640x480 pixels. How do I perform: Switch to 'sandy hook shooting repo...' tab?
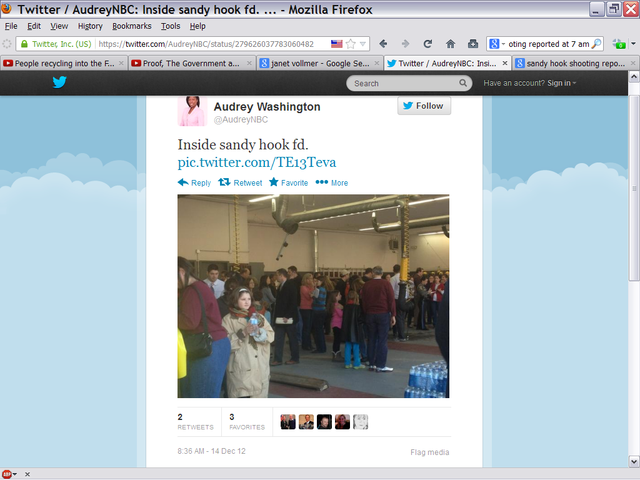[x=576, y=63]
